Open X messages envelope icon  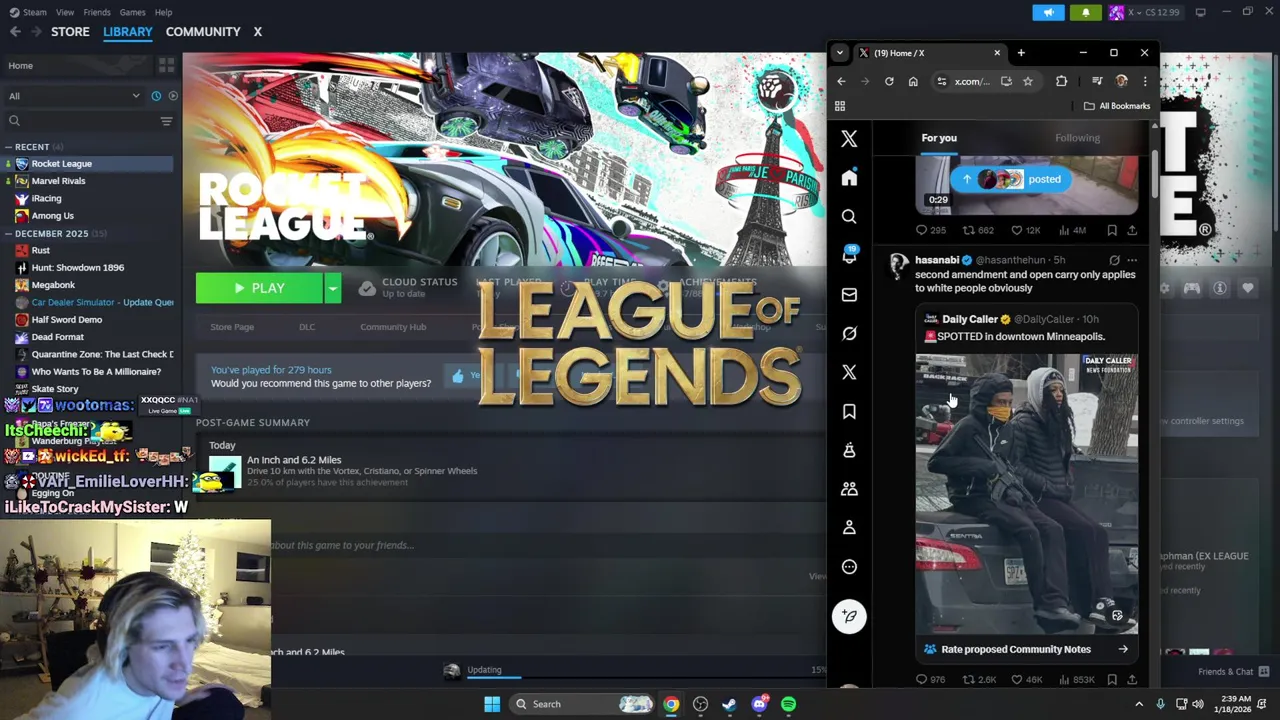(x=849, y=294)
